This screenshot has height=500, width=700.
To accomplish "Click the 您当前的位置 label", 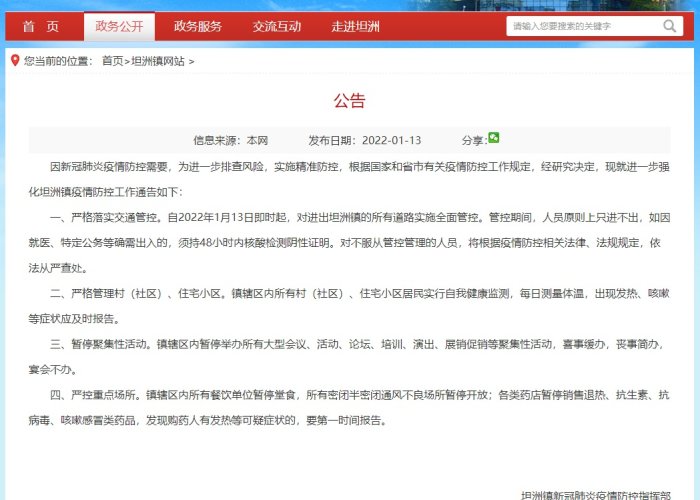I will tap(58, 61).
